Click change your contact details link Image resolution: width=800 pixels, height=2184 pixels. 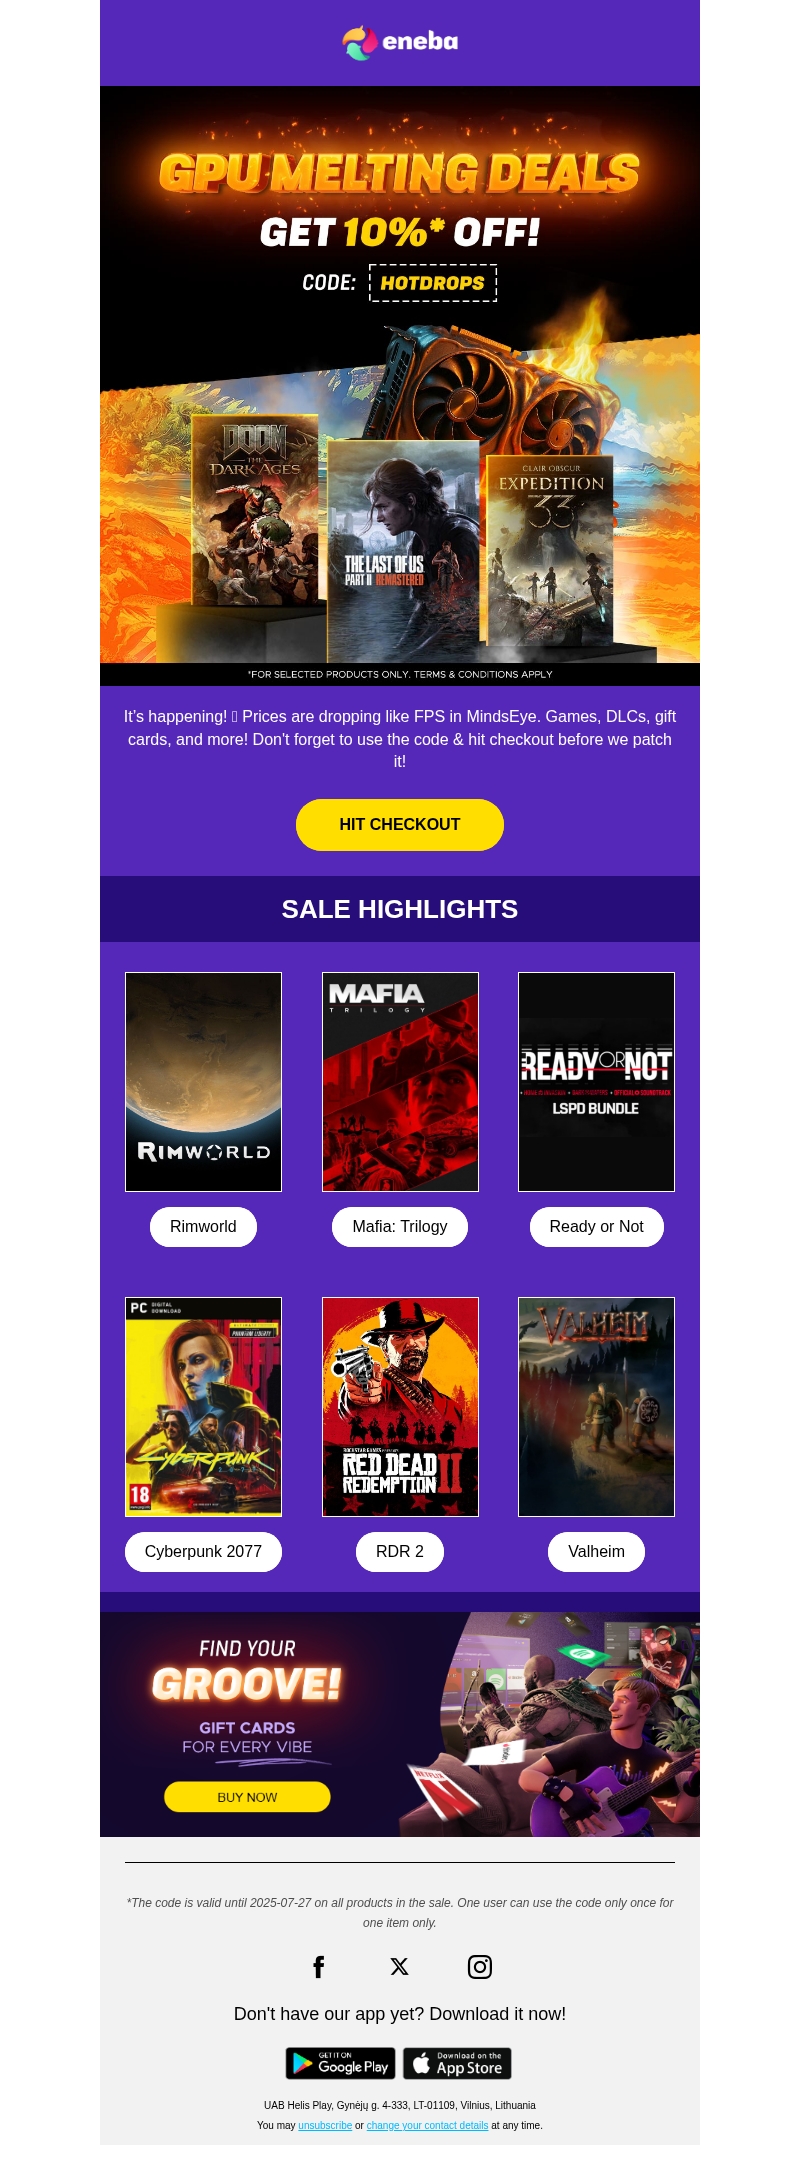pos(427,2126)
